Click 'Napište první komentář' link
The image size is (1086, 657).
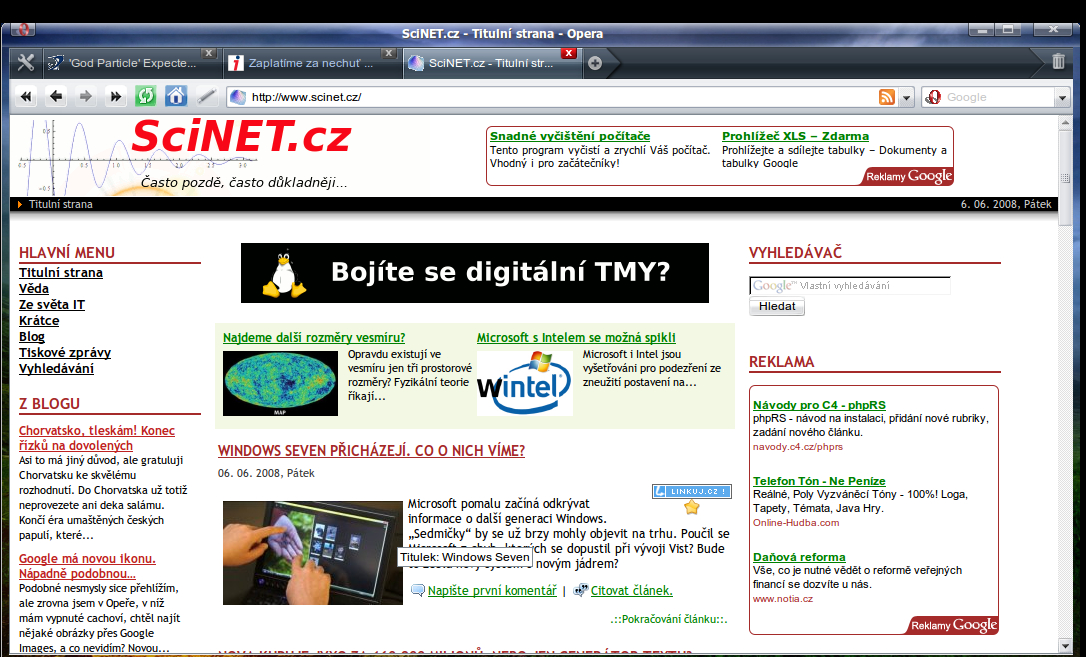tap(492, 591)
